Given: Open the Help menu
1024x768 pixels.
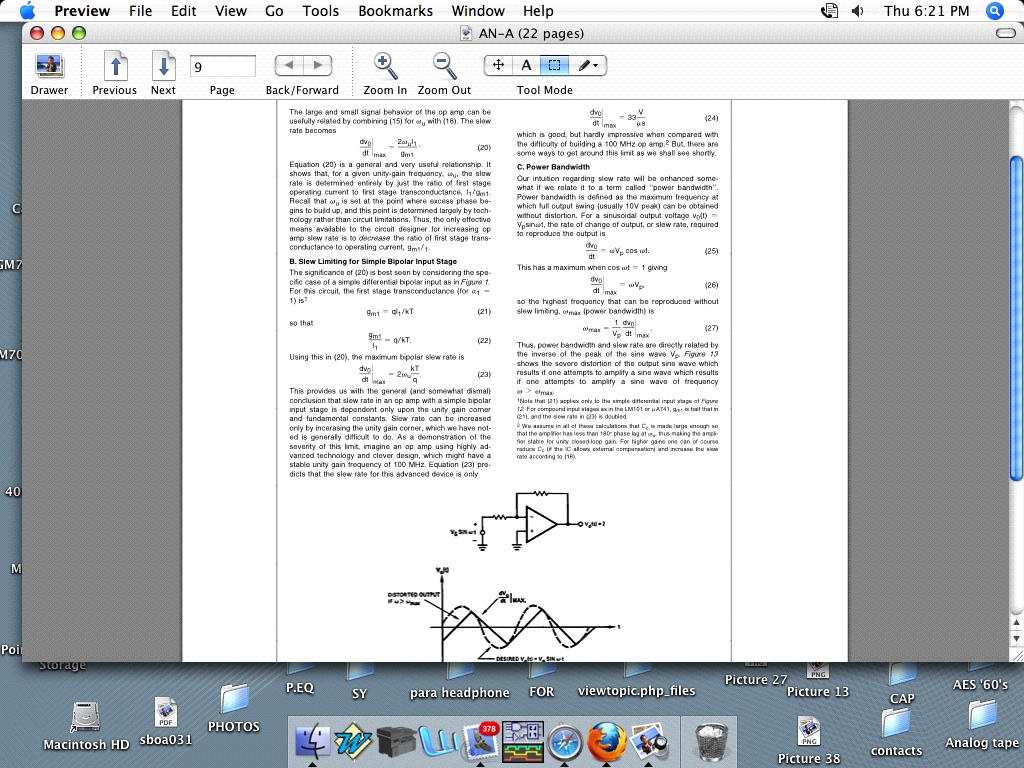Looking at the screenshot, I should click(538, 10).
